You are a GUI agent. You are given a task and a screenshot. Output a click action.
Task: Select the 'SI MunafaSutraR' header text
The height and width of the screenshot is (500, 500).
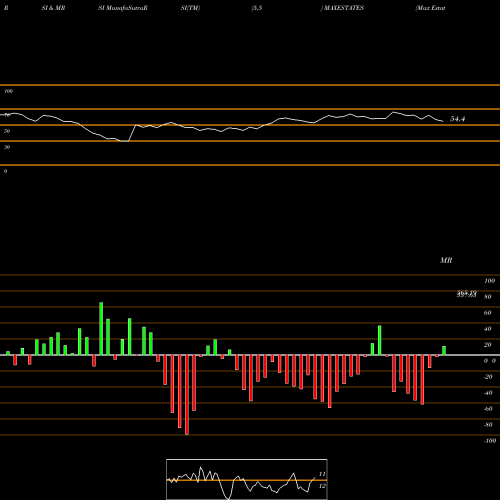(x=123, y=8)
